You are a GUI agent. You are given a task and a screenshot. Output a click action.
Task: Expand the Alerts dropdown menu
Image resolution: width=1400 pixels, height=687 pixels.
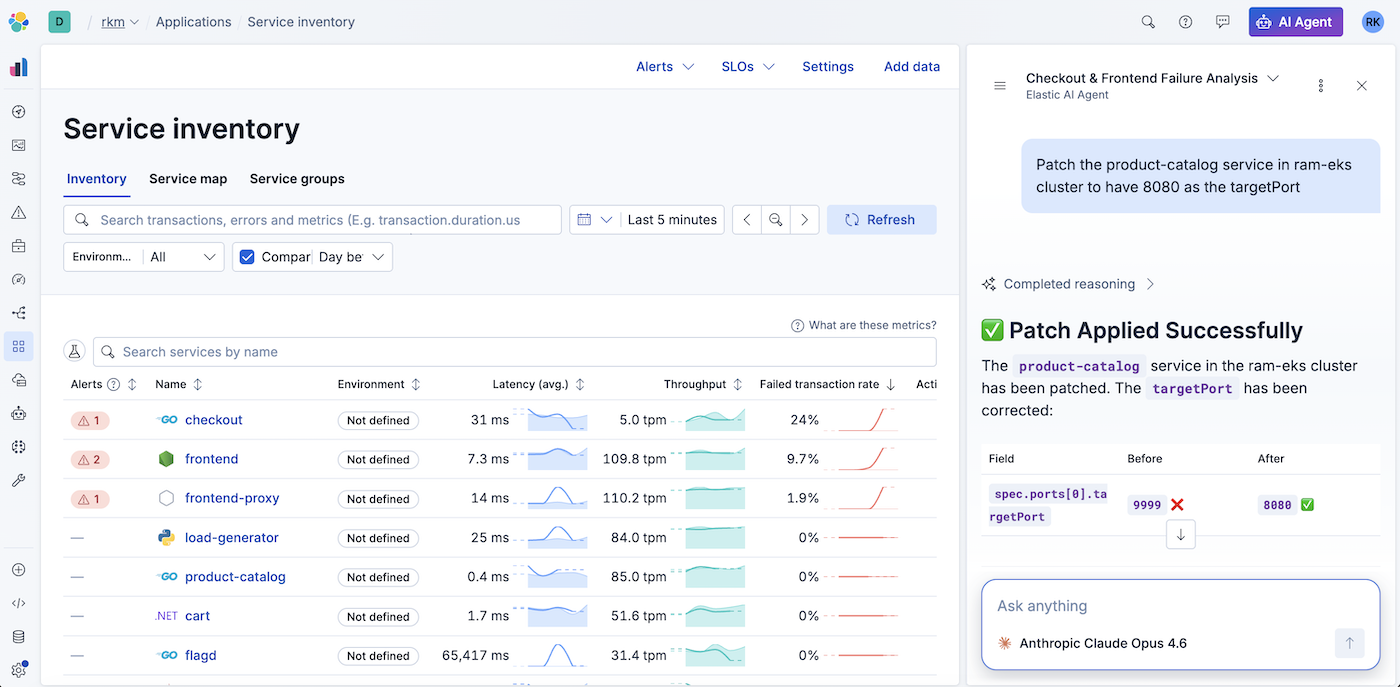(665, 67)
